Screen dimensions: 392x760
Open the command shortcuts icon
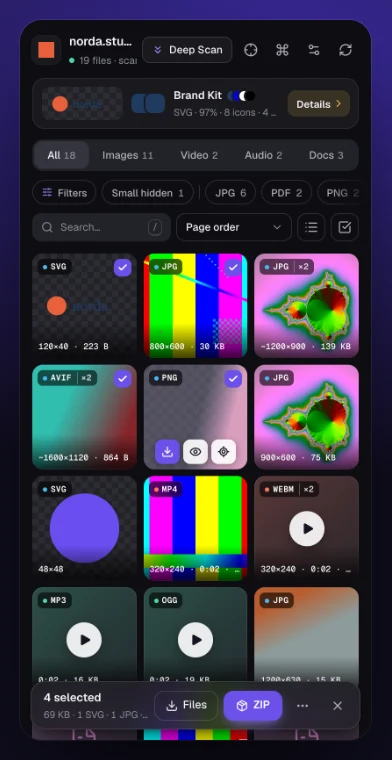click(x=282, y=50)
